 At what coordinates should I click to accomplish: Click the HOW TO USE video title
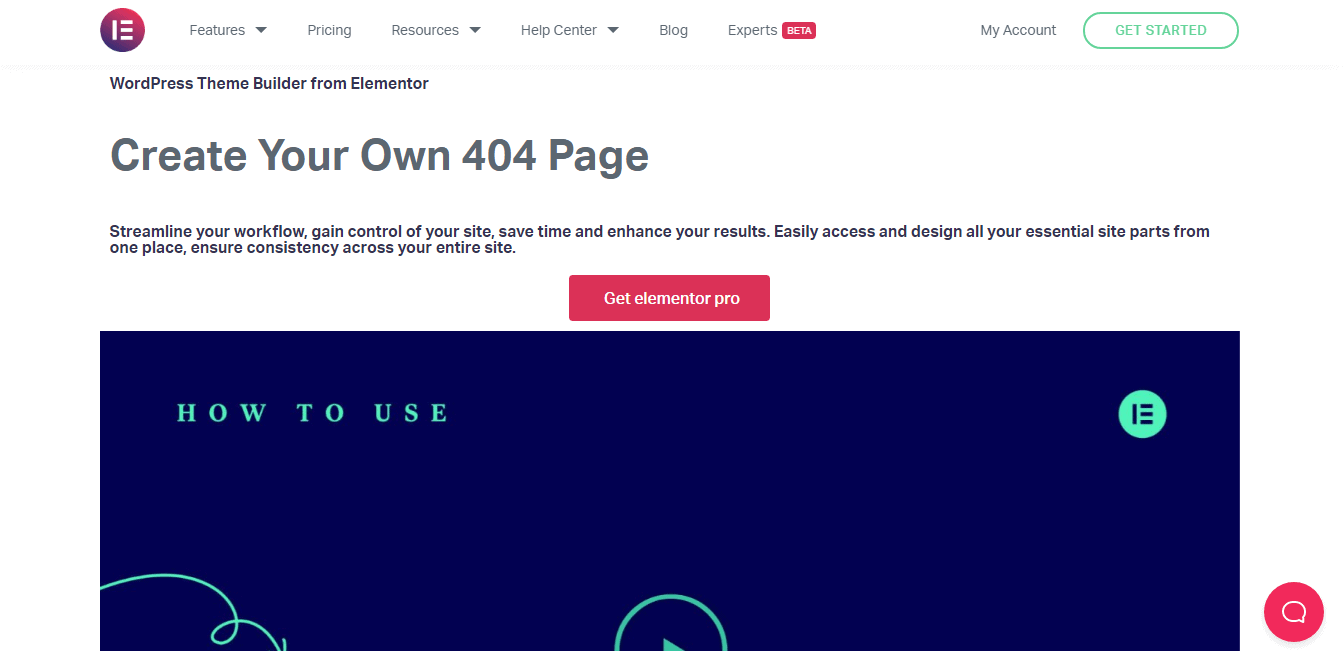pos(312,413)
